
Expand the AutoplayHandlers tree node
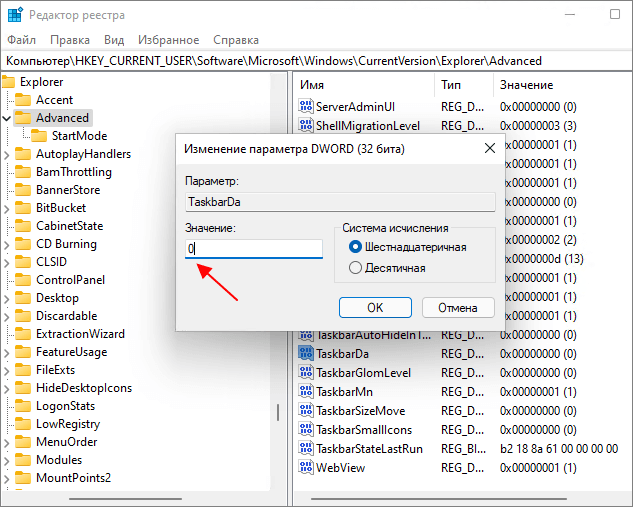pyautogui.click(x=6, y=155)
